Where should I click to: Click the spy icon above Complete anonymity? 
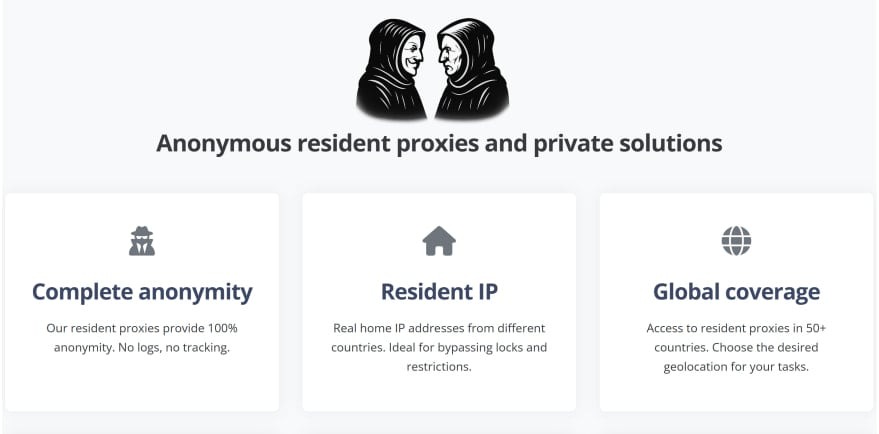[x=142, y=241]
